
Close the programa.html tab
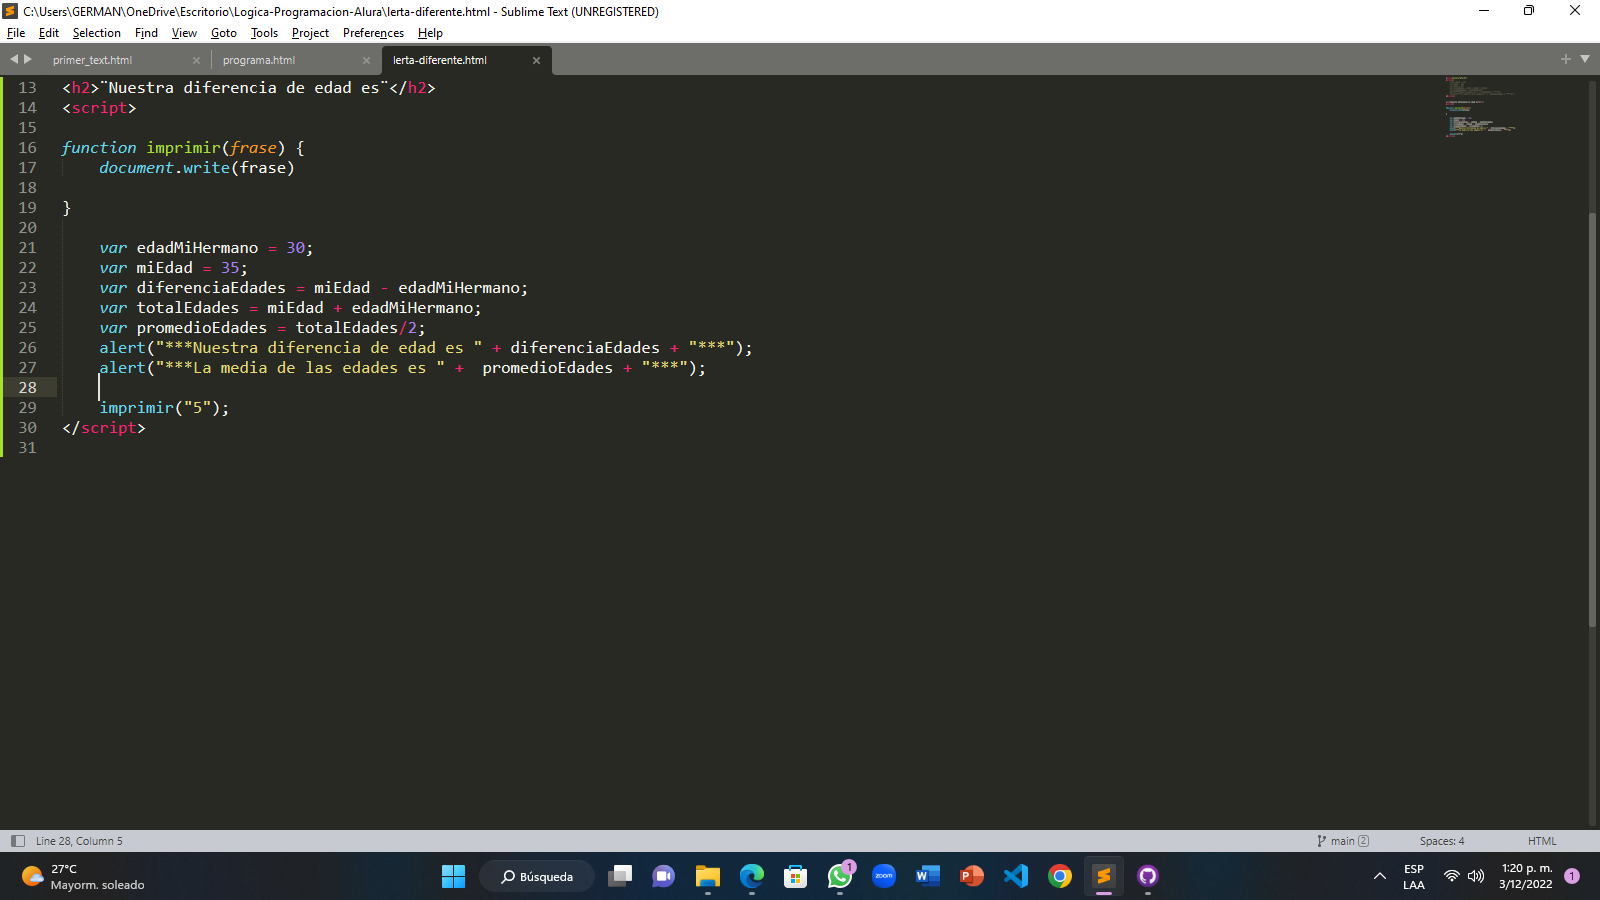(x=366, y=60)
